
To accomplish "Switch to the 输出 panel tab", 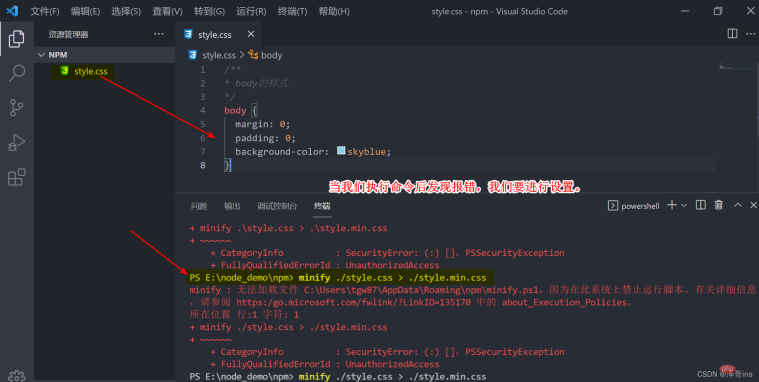I will pos(232,206).
